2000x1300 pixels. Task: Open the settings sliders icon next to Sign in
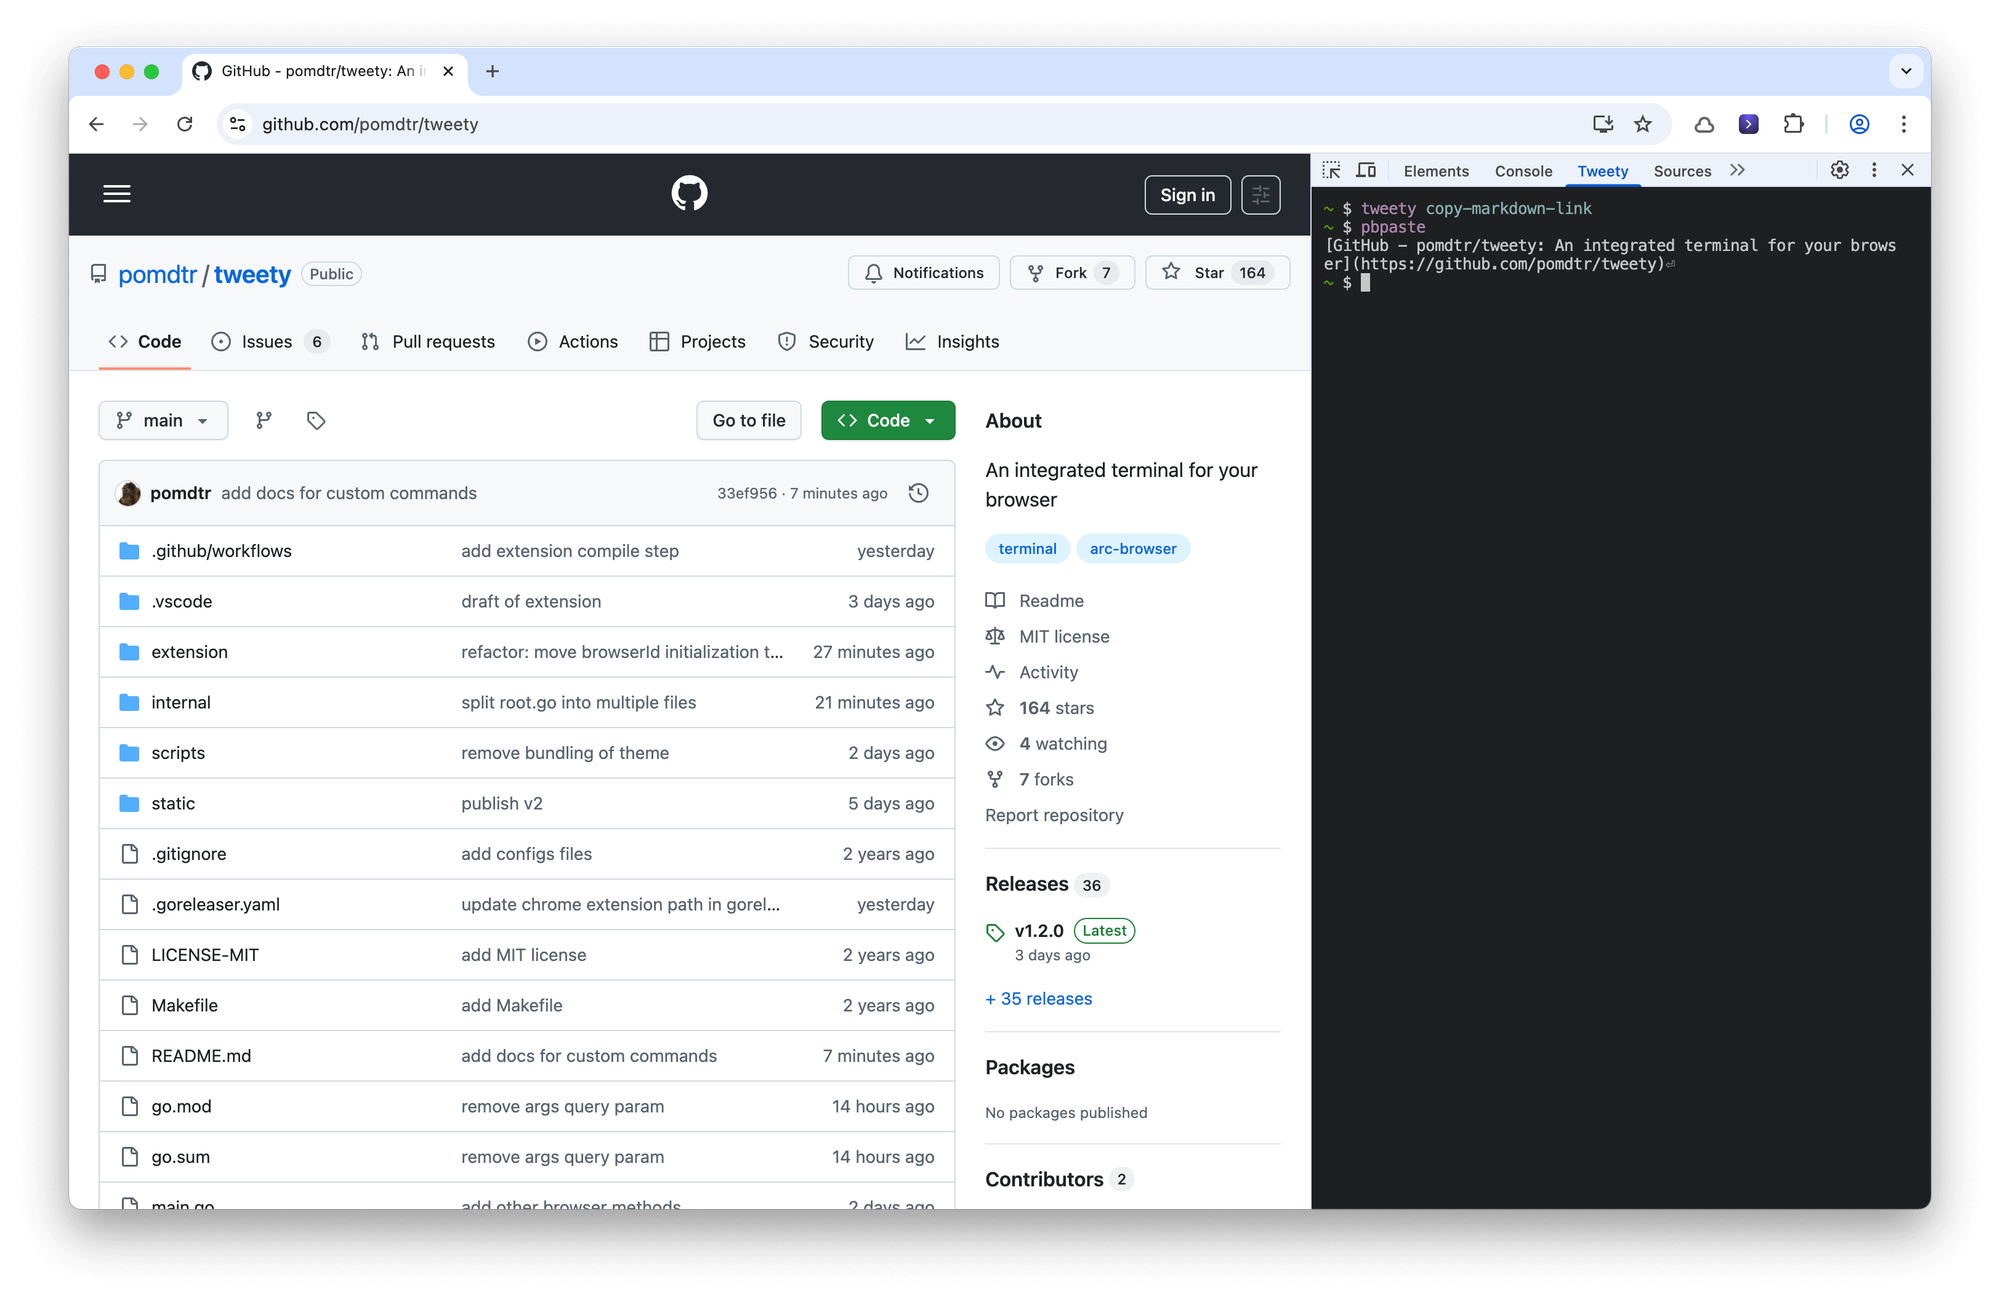pos(1260,195)
